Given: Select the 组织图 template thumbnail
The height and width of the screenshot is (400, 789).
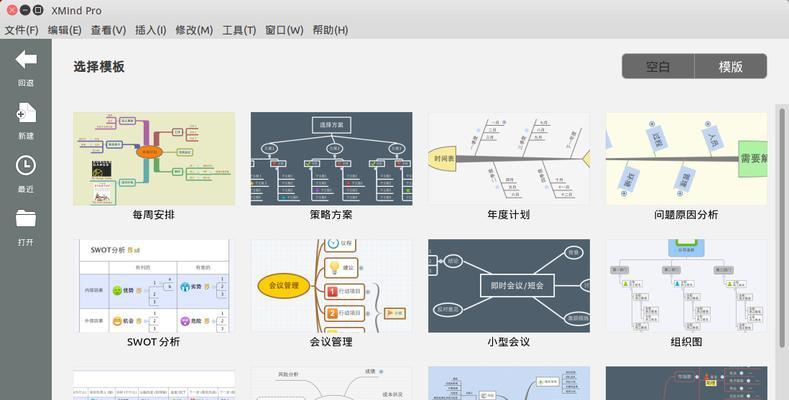Looking at the screenshot, I should click(686, 286).
